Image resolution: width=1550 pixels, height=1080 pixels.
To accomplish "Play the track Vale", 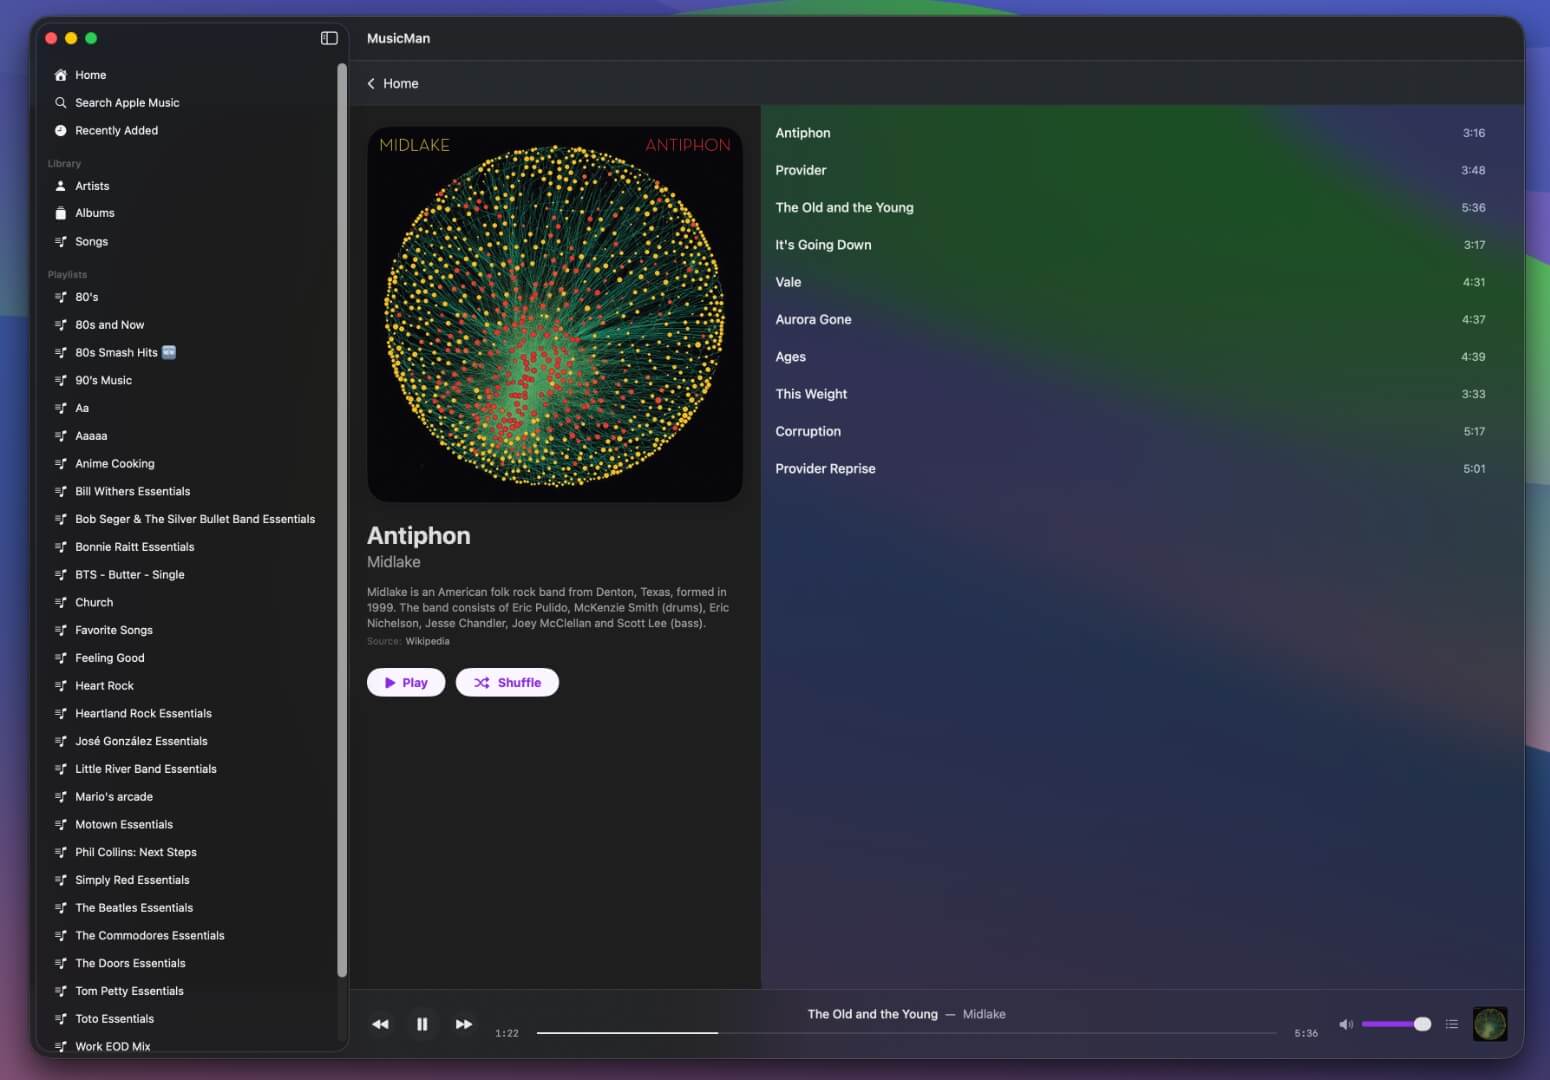I will [1130, 282].
